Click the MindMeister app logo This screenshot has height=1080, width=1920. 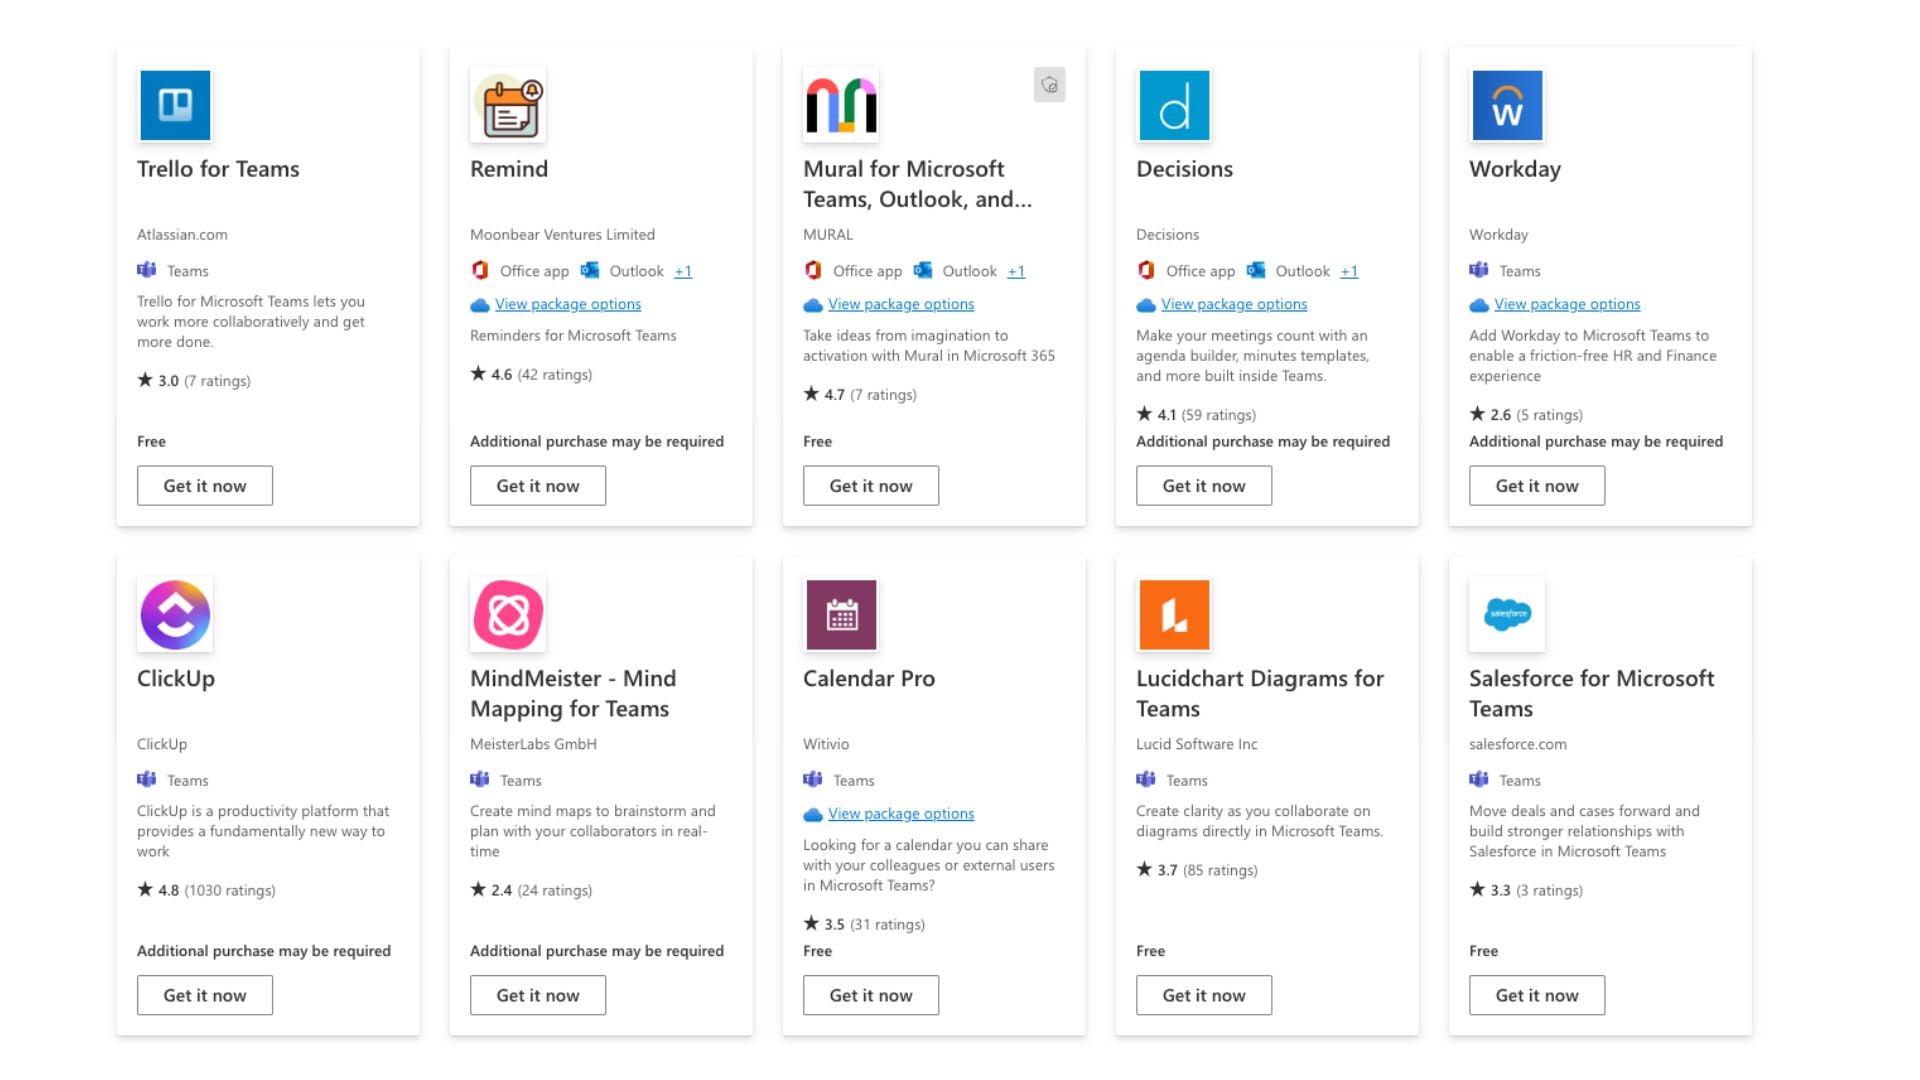(508, 615)
